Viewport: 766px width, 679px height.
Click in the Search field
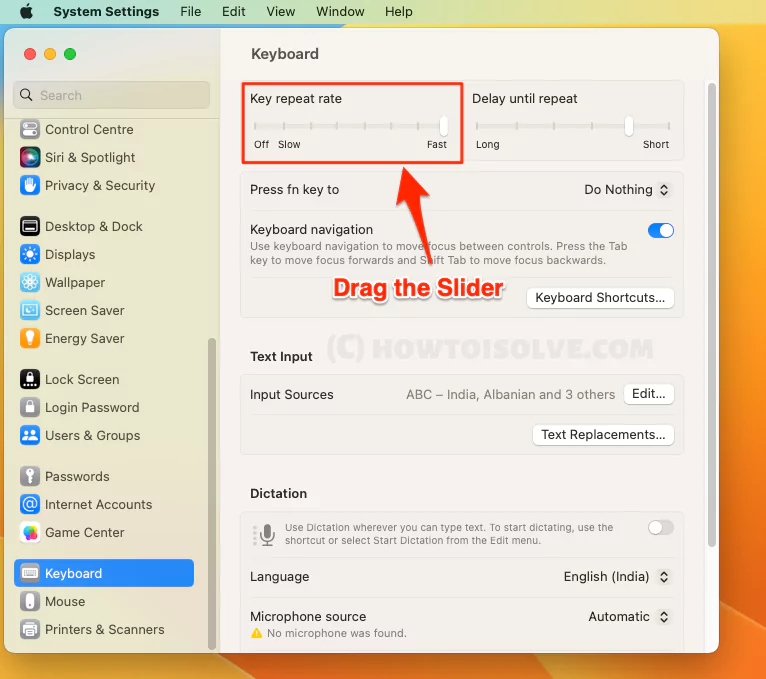[x=111, y=95]
